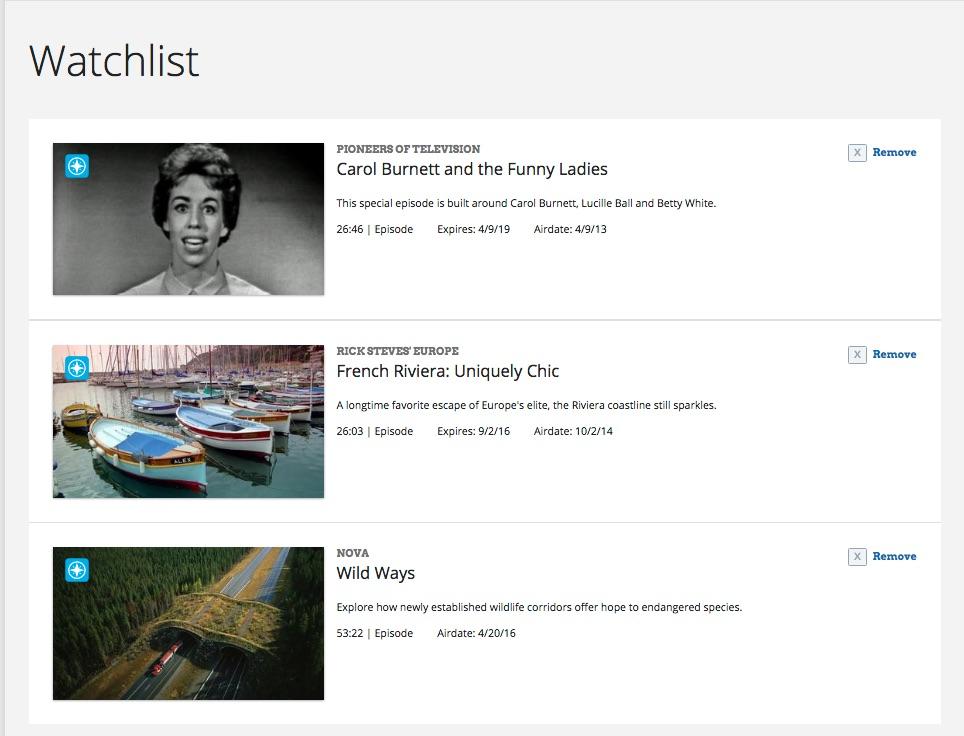The height and width of the screenshot is (736, 964).
Task: Open the Carol Burnett and the Funny Ladies title
Action: [x=472, y=169]
